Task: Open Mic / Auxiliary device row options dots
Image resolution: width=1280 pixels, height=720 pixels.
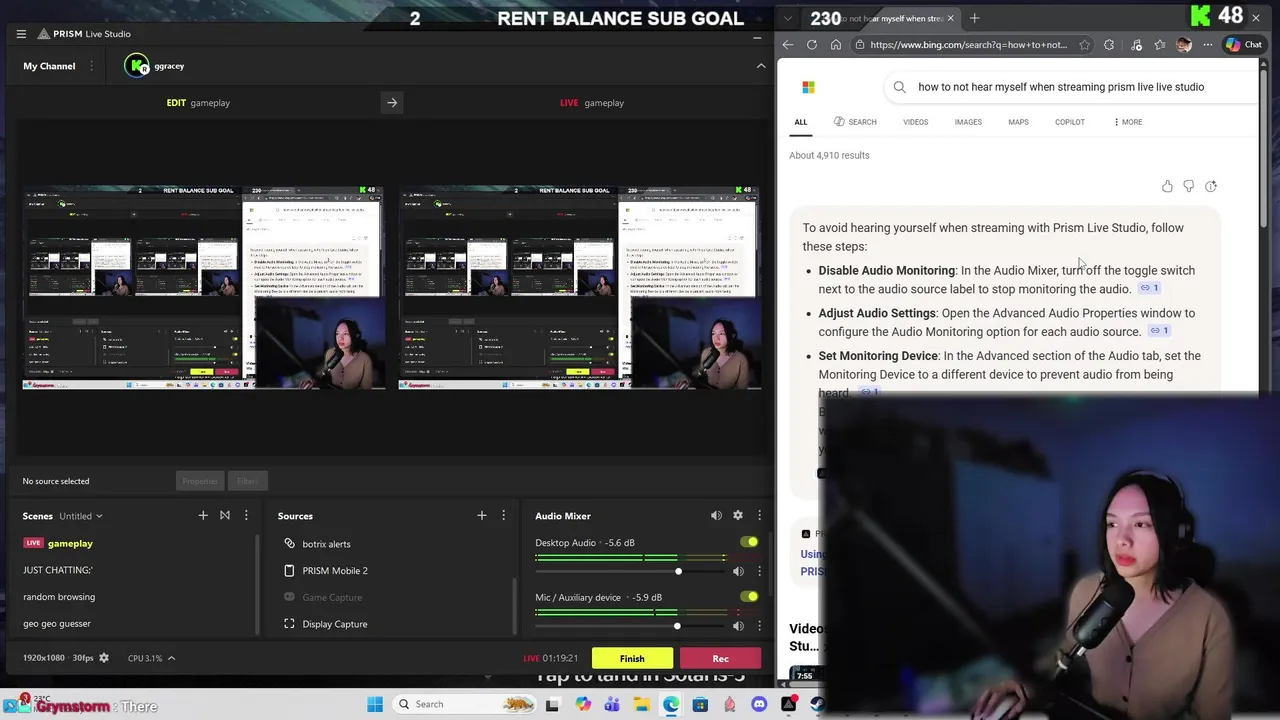Action: point(759,626)
